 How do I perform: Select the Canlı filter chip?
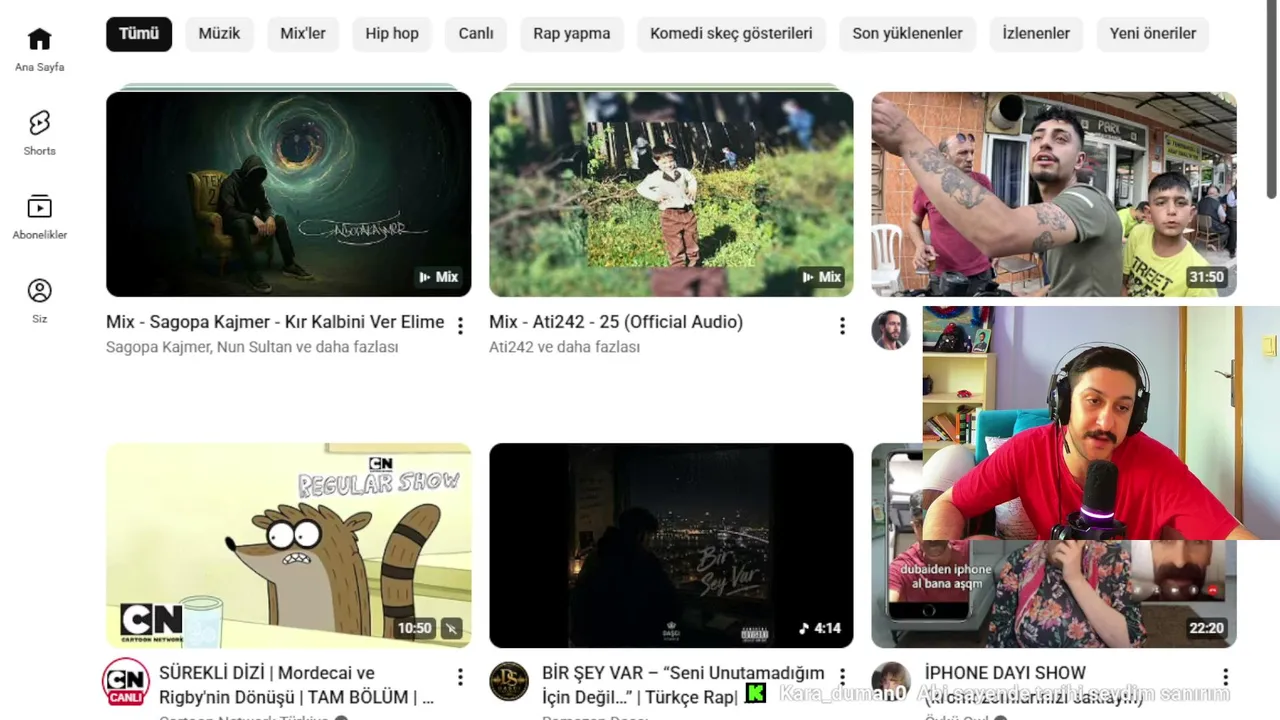(x=476, y=33)
